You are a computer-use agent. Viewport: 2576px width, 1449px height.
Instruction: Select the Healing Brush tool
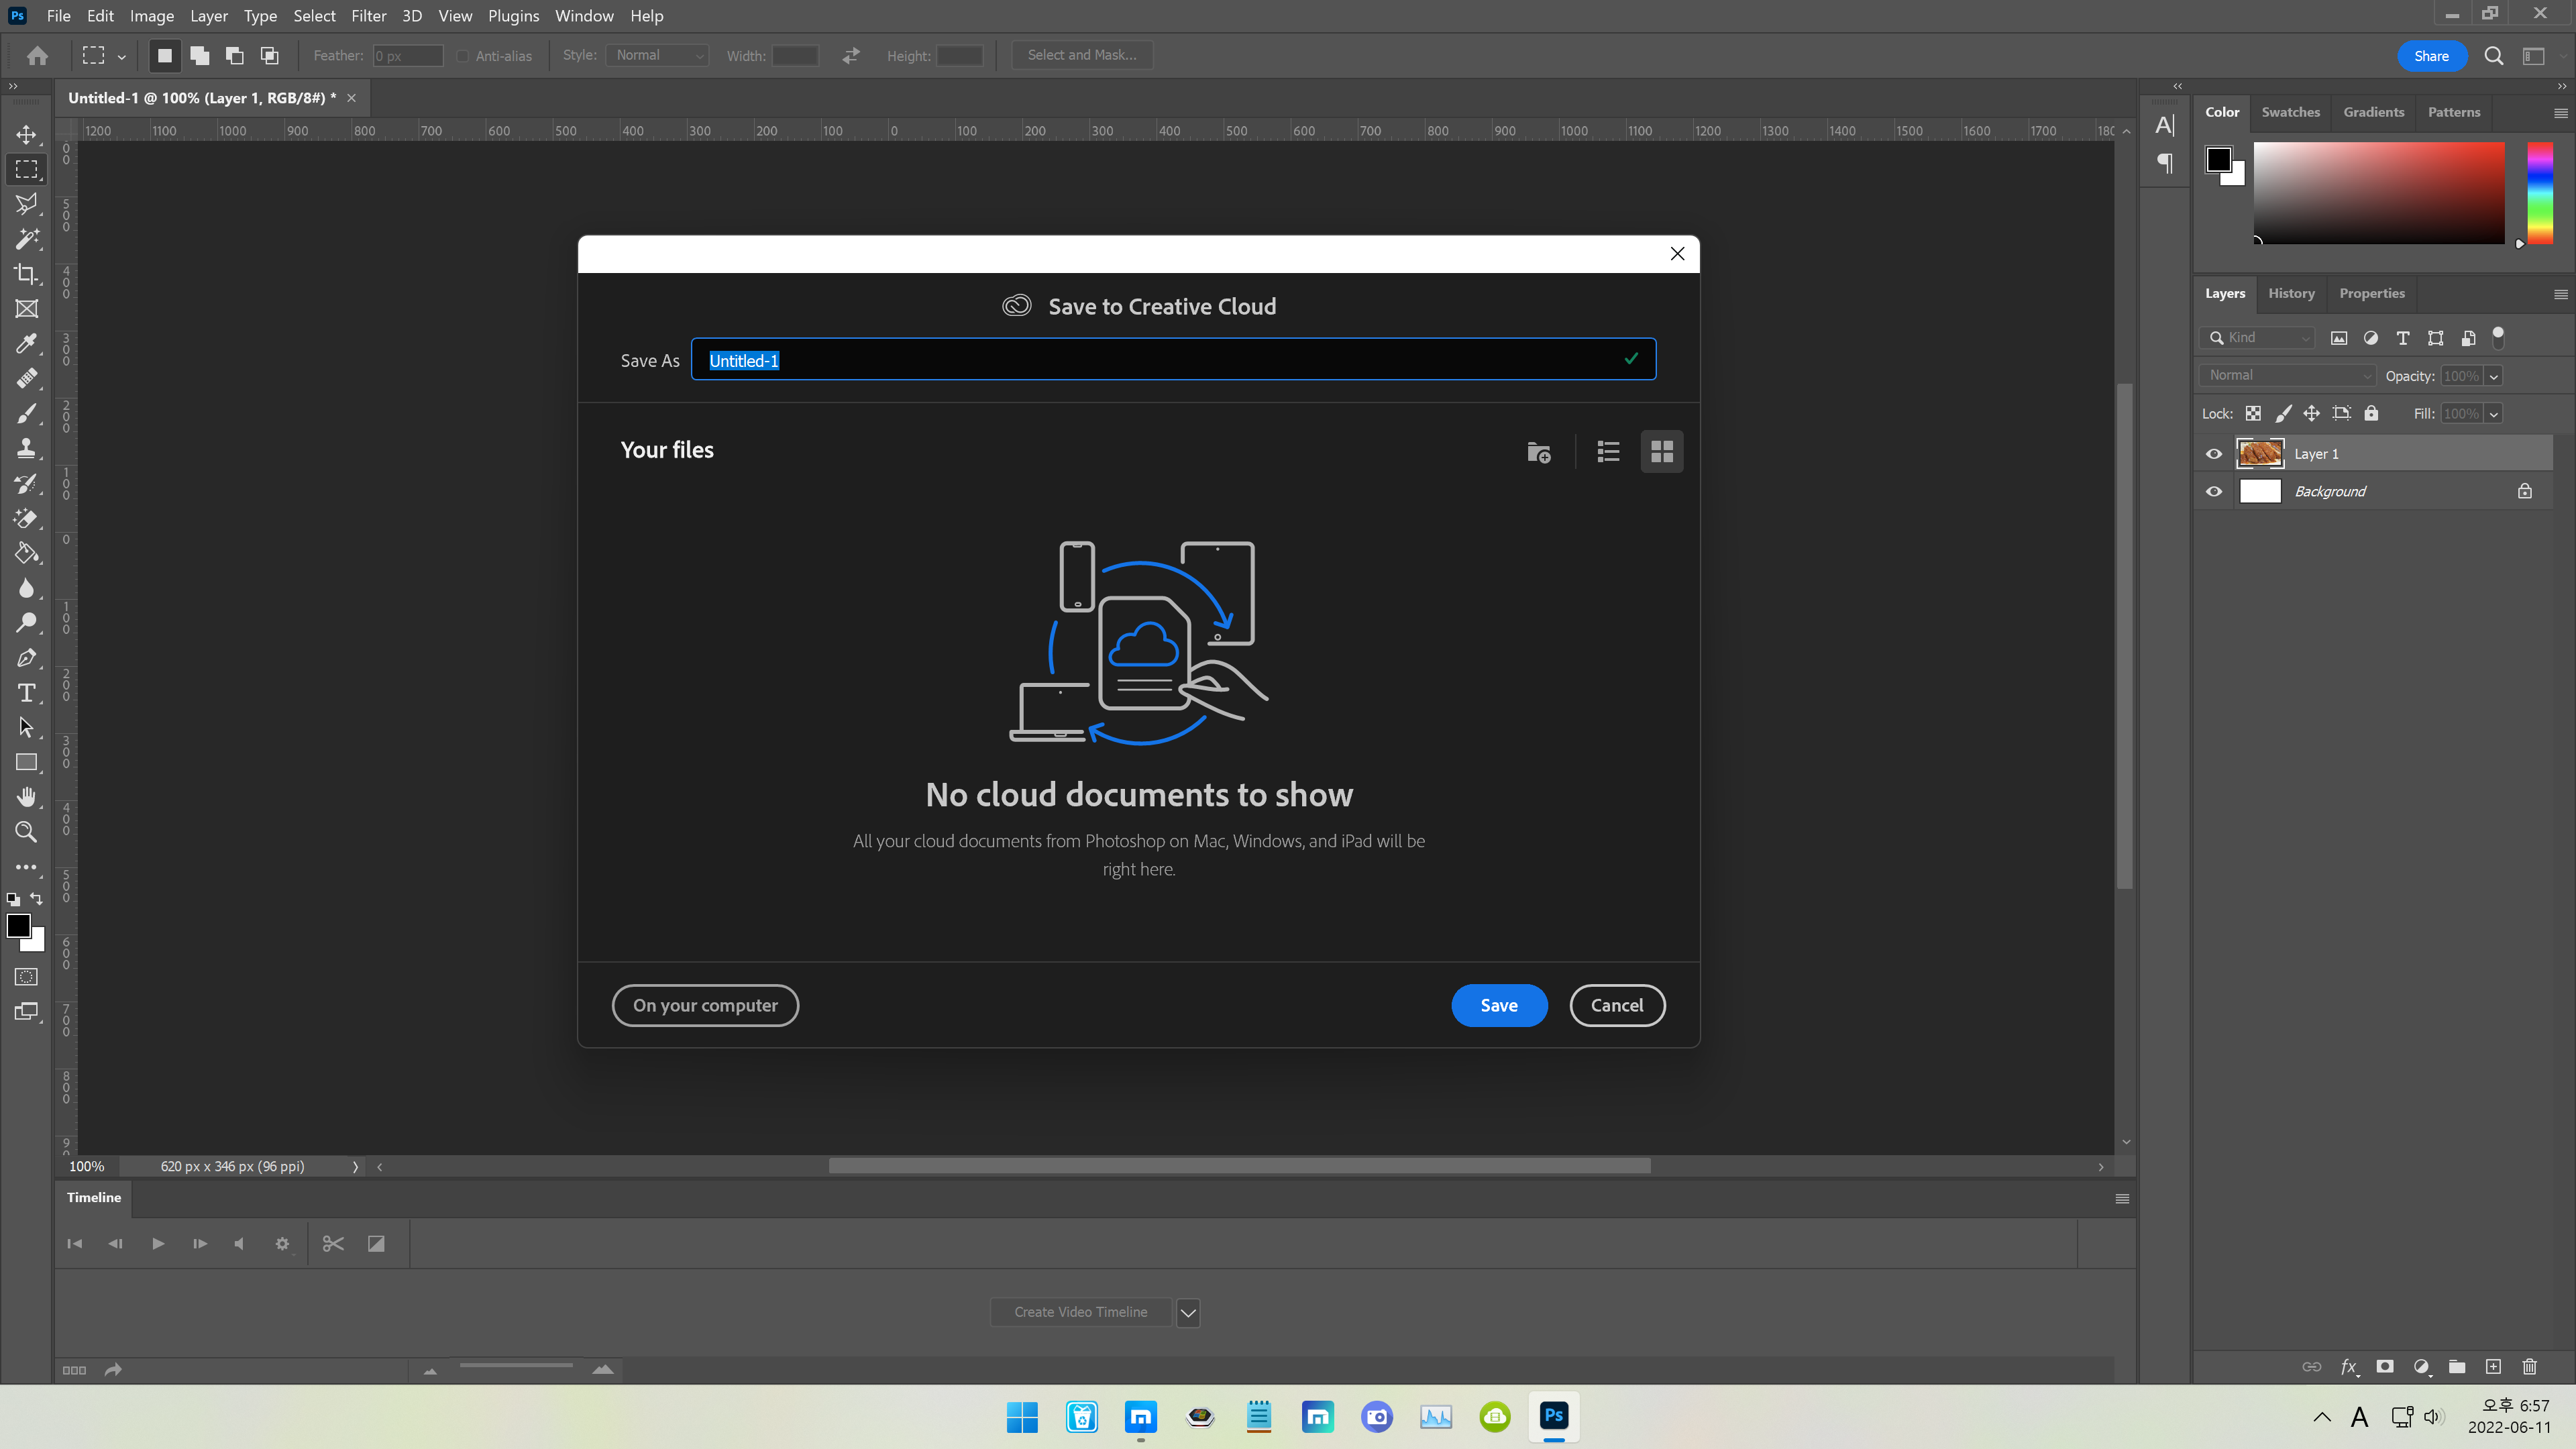[x=27, y=379]
